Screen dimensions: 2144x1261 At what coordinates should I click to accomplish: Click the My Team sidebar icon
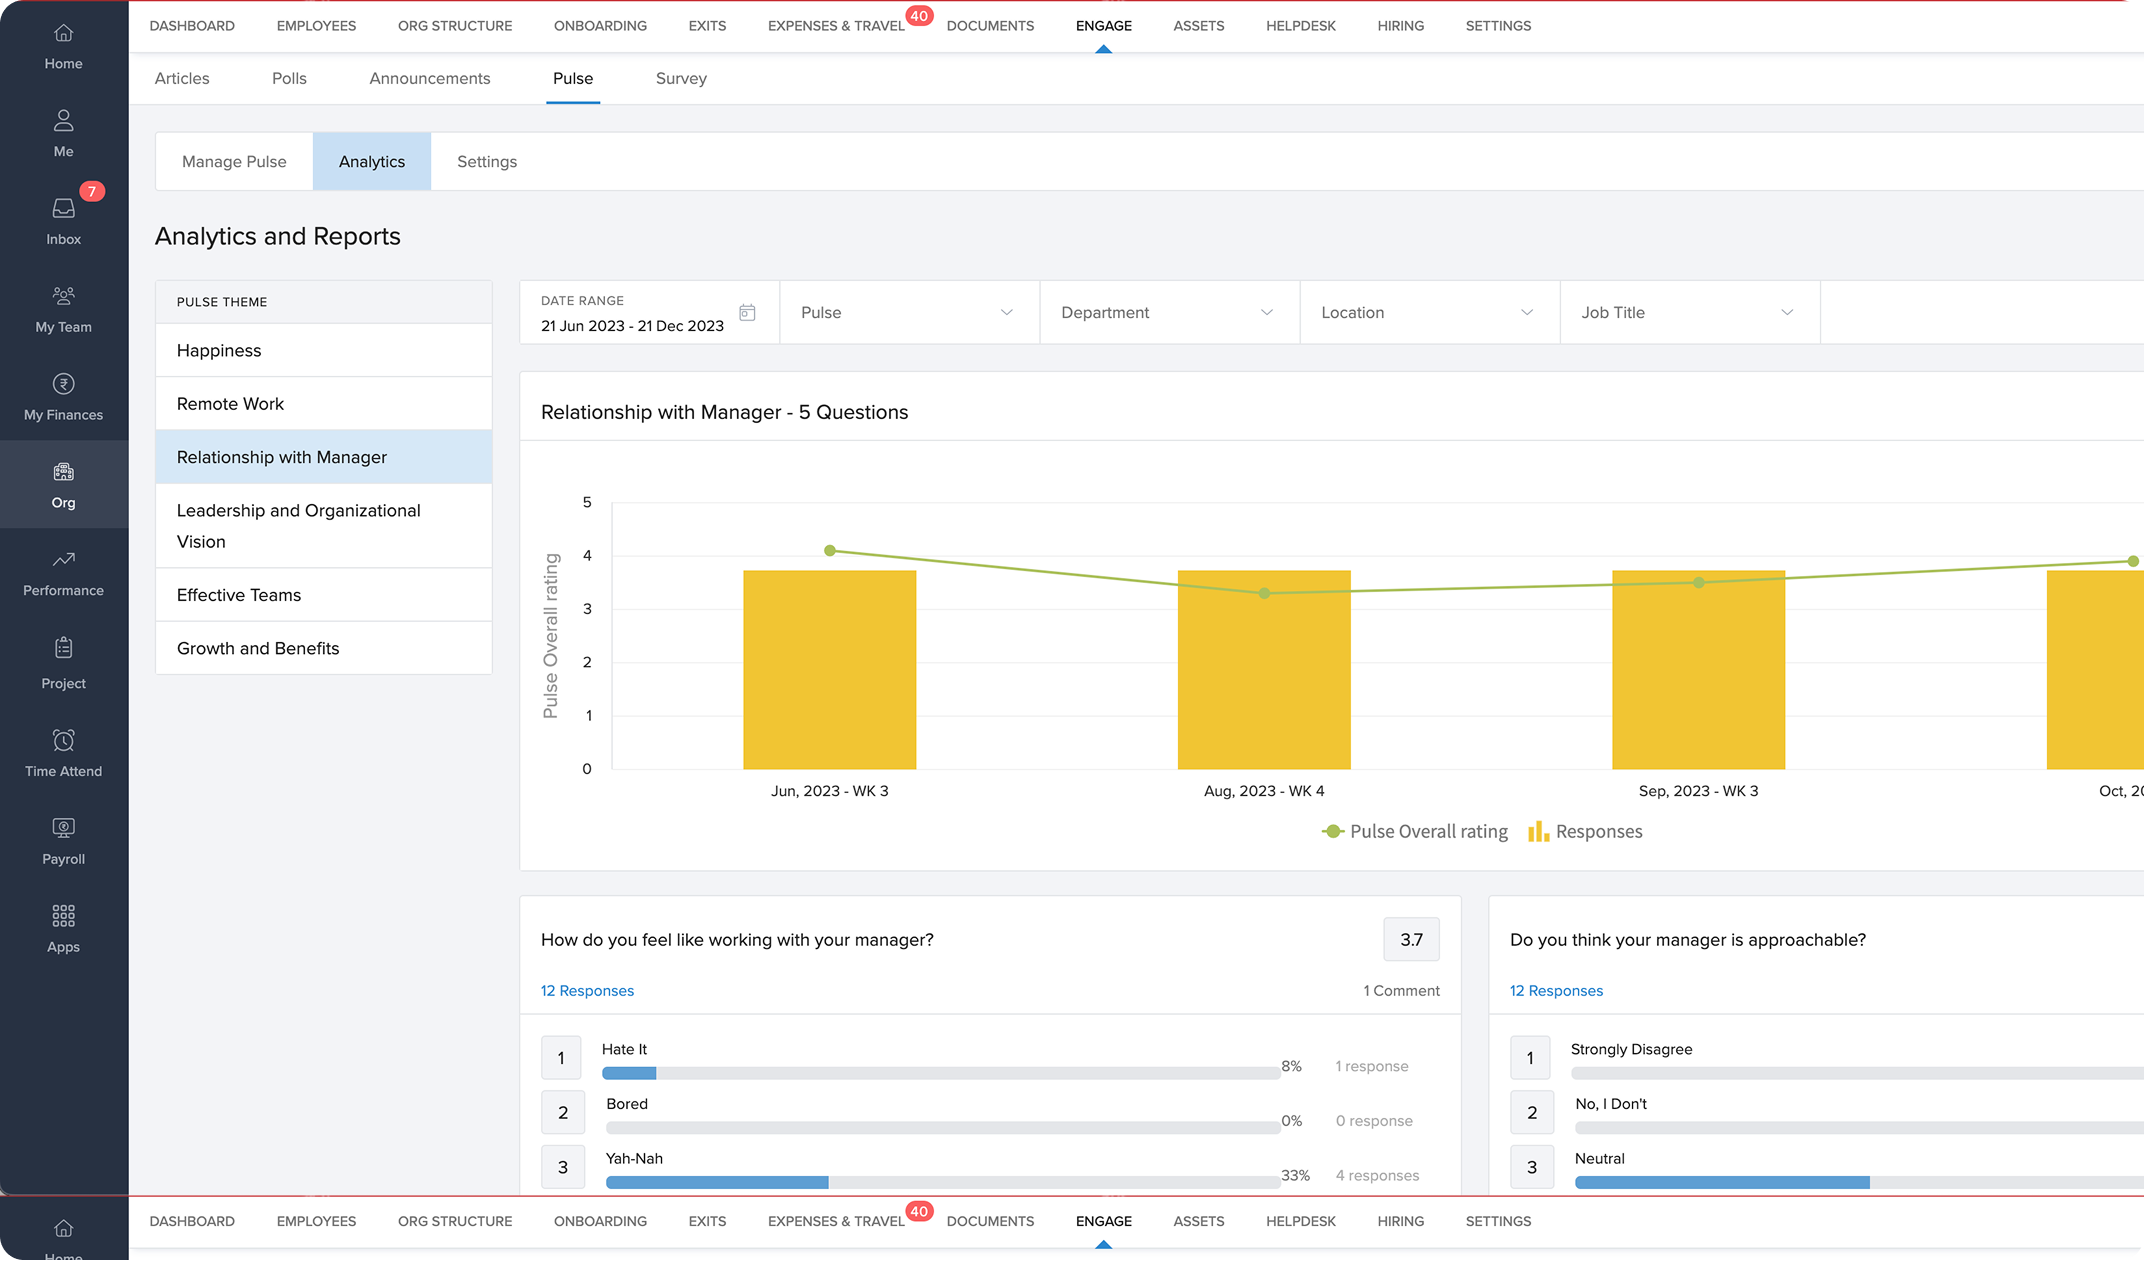[63, 296]
